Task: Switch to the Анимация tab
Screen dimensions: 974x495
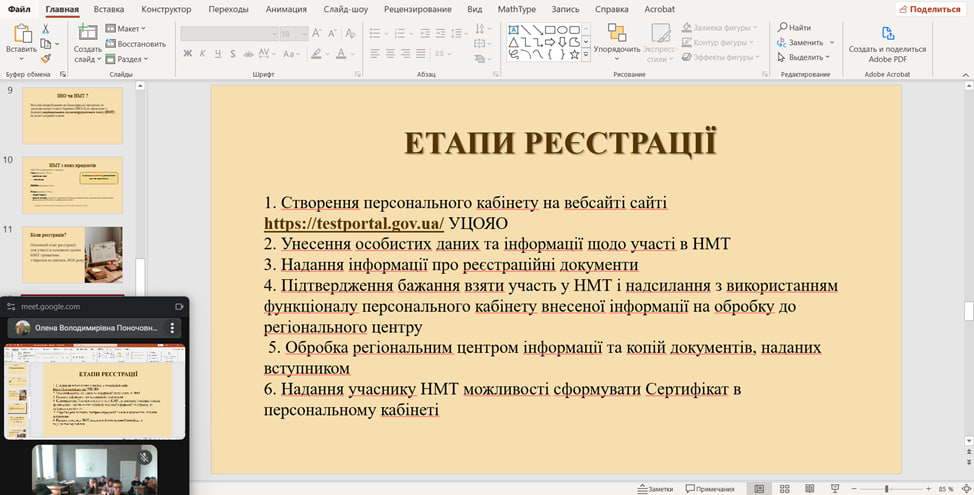Action: (286, 9)
